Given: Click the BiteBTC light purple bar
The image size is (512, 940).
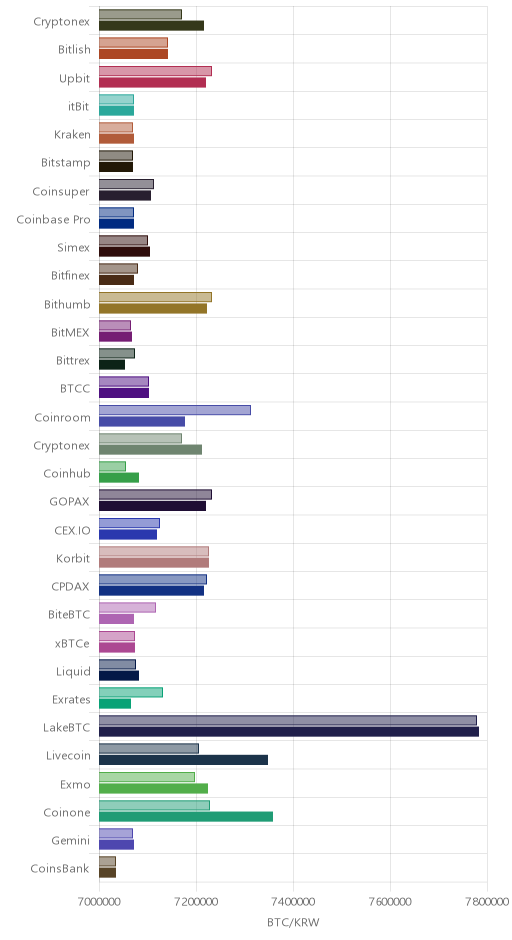Looking at the screenshot, I should 127,607.
